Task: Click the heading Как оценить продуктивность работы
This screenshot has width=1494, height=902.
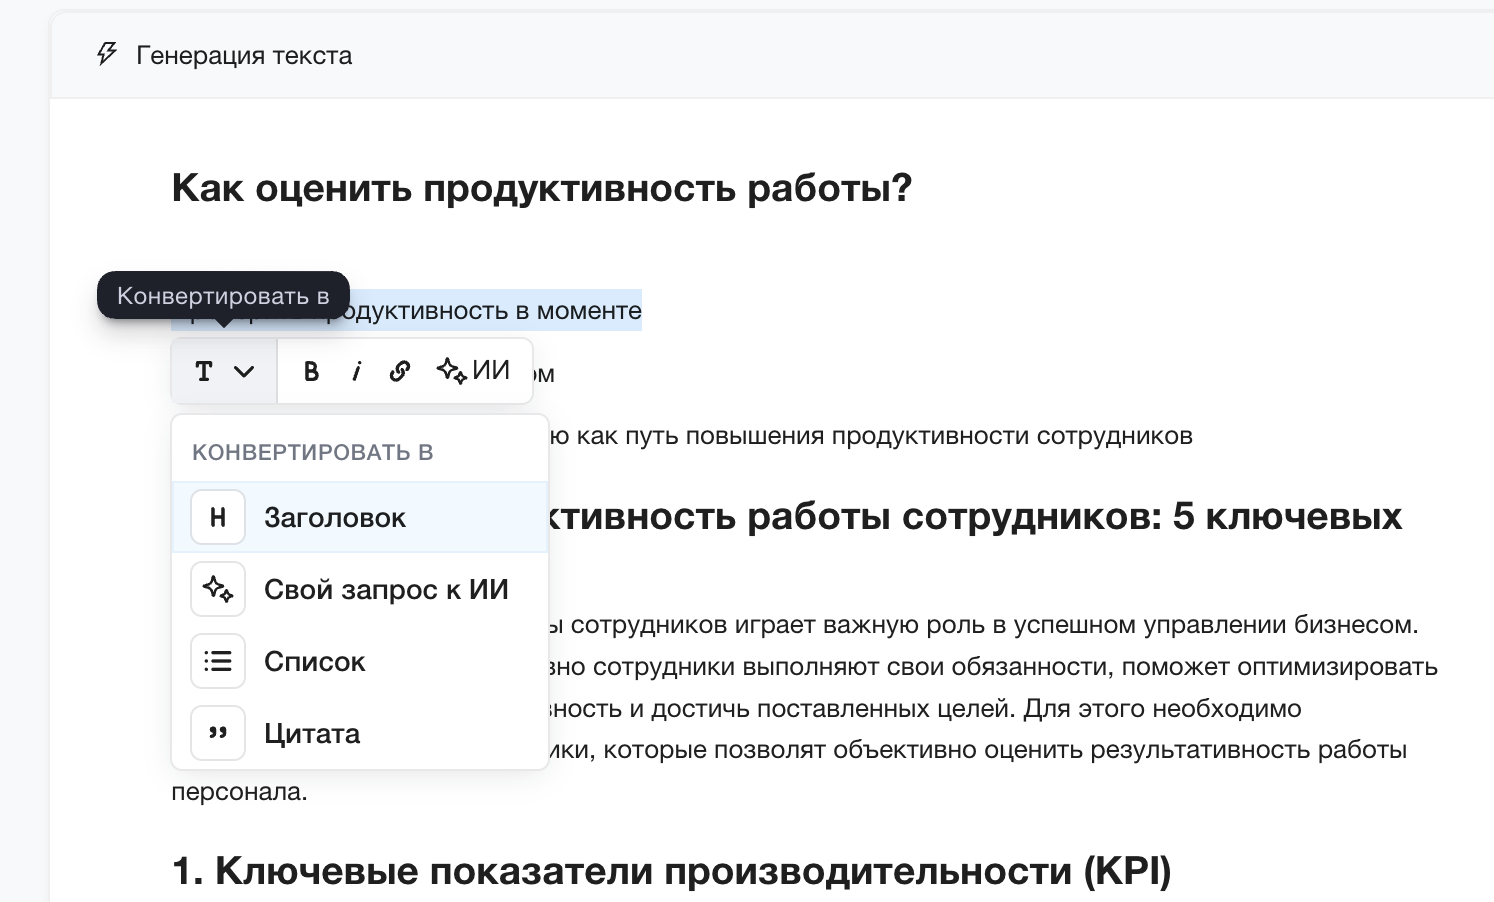Action: (x=541, y=187)
